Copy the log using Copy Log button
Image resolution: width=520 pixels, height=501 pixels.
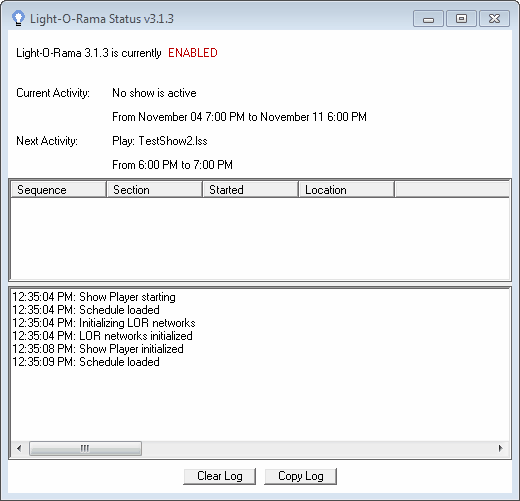300,476
